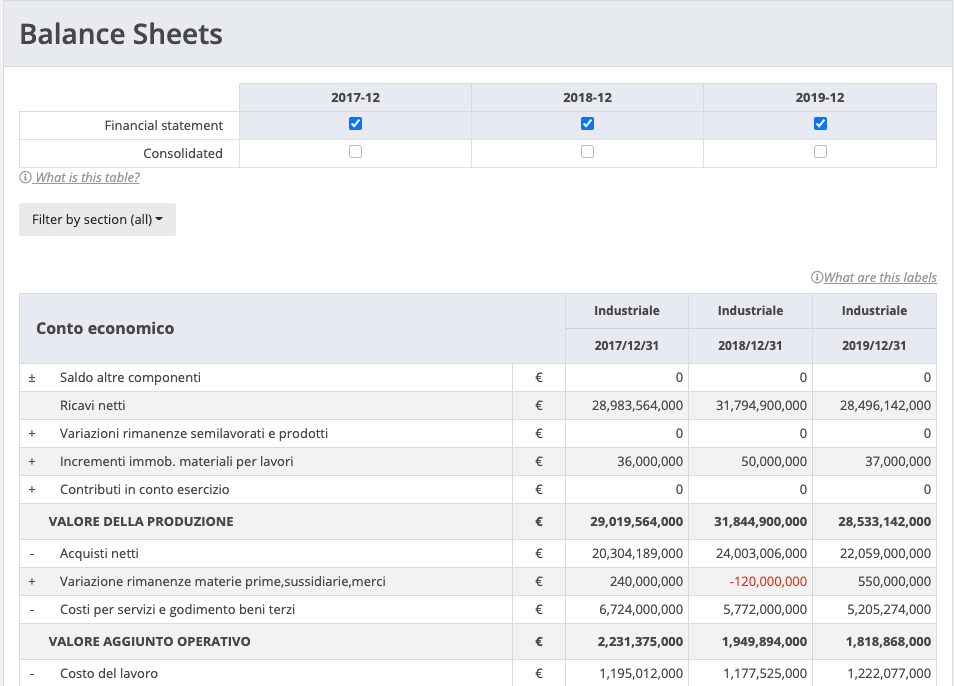This screenshot has height=686, width=954.
Task: Click plus sign beside Variazioni rimanenze semilavorati
Action: point(32,434)
